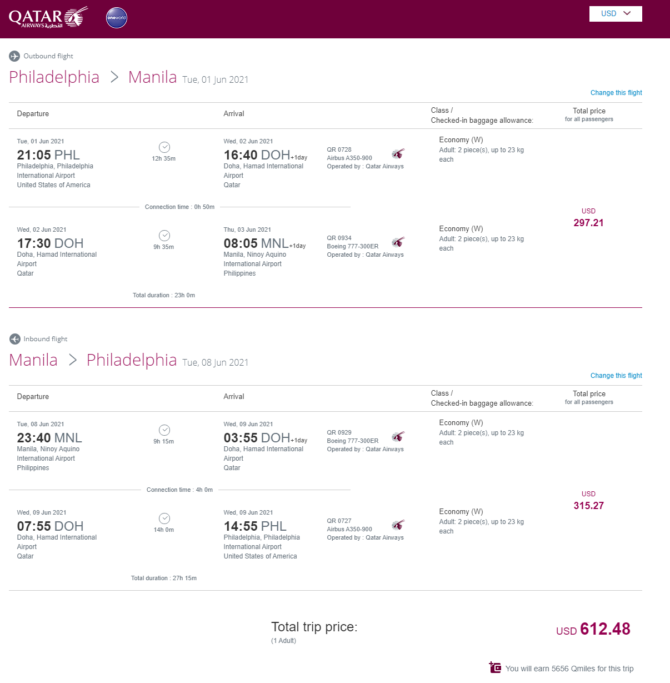The image size is (670, 683).
Task: Click the oryx airline logo beside QR 0934
Action: tap(398, 242)
